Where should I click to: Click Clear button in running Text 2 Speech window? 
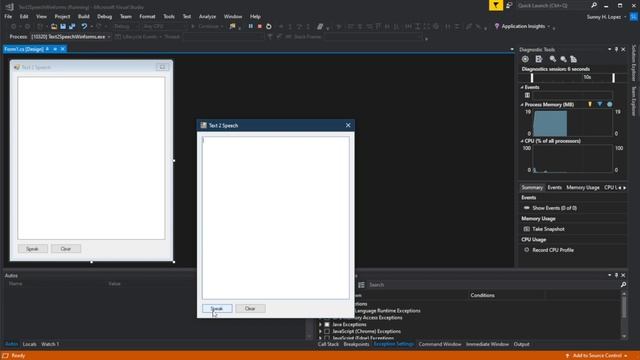pos(250,309)
